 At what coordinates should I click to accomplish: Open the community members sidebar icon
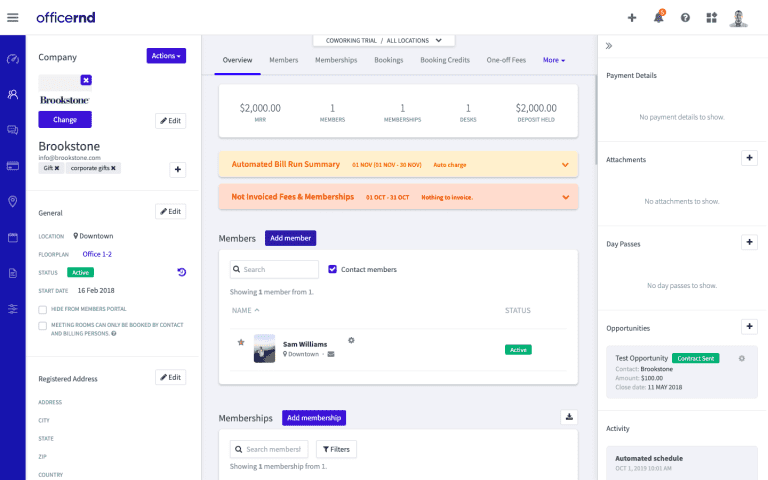[13, 95]
